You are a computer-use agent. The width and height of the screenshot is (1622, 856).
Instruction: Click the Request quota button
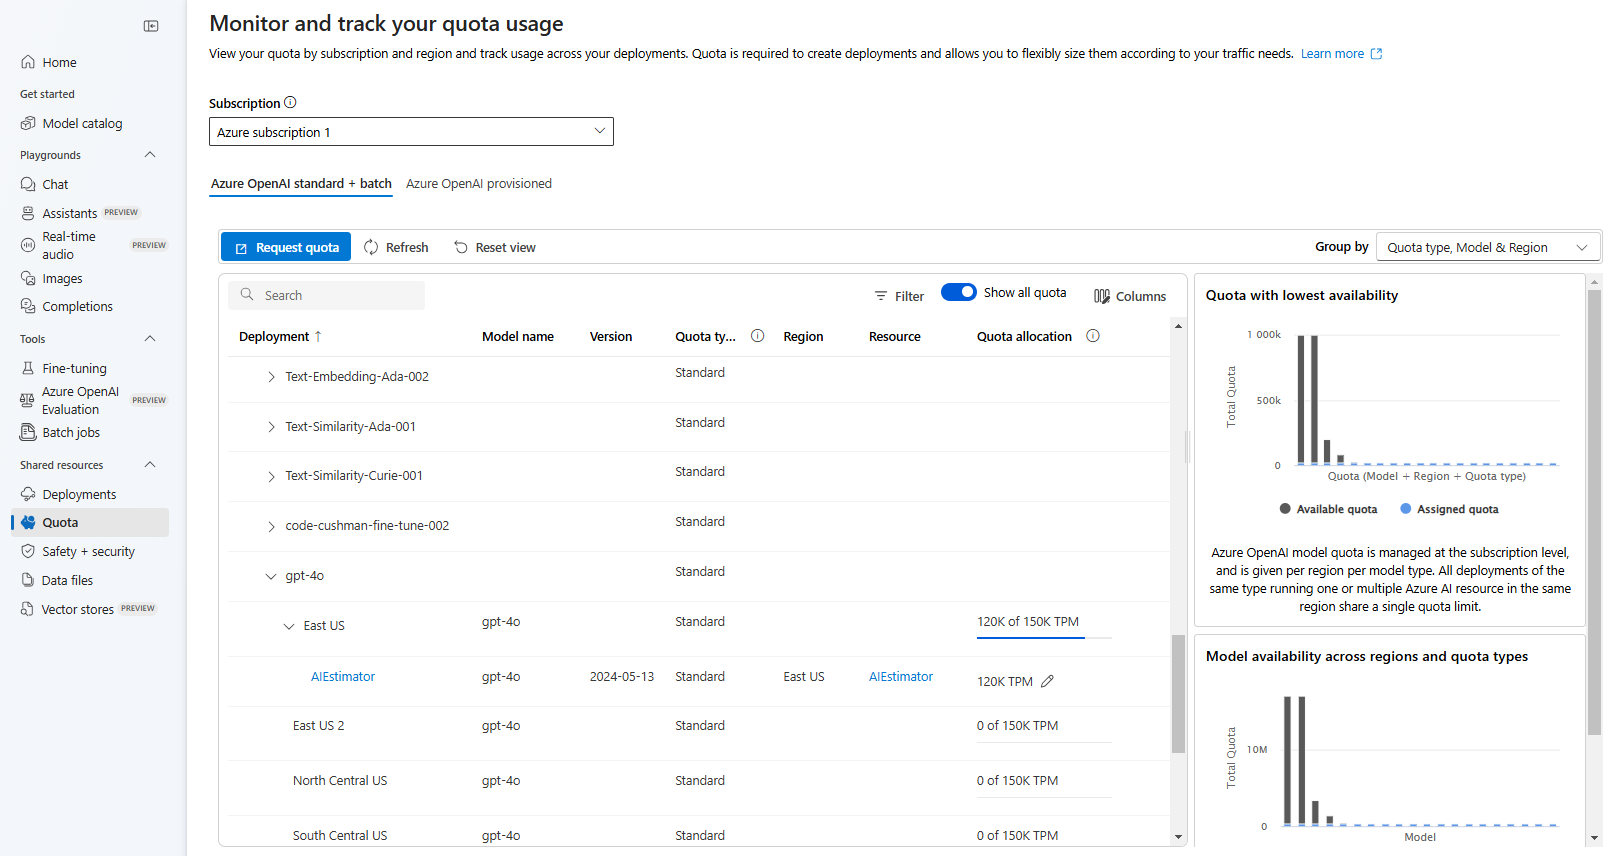(x=286, y=247)
